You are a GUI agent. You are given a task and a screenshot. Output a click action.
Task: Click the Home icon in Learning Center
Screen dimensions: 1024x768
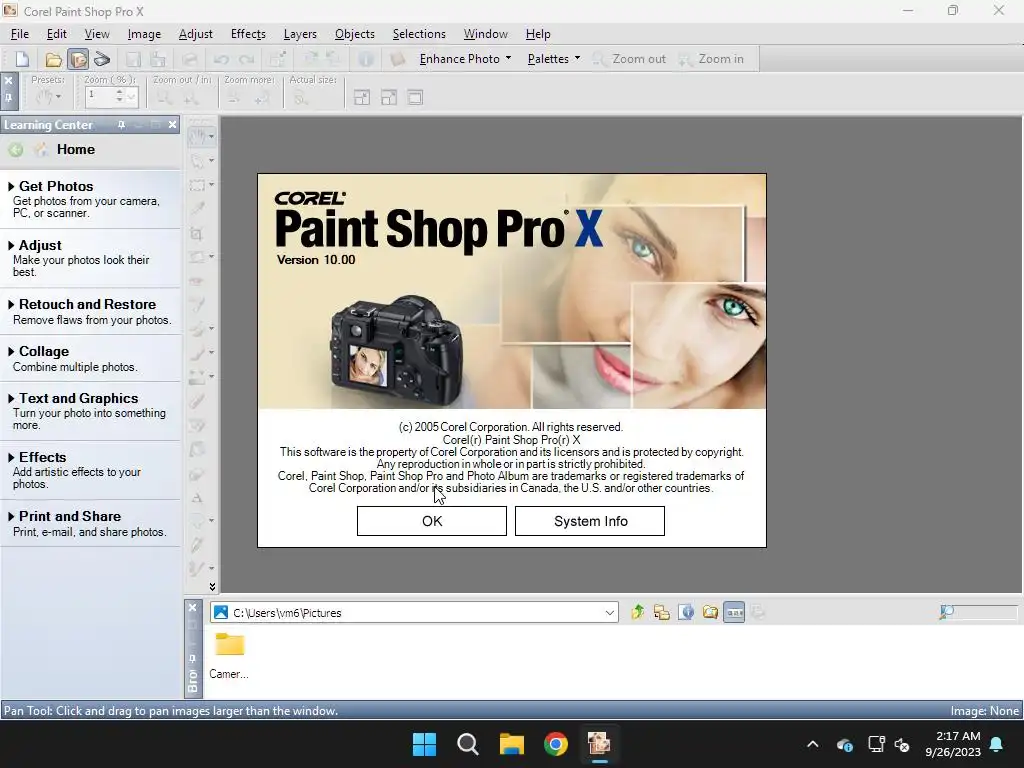point(41,150)
